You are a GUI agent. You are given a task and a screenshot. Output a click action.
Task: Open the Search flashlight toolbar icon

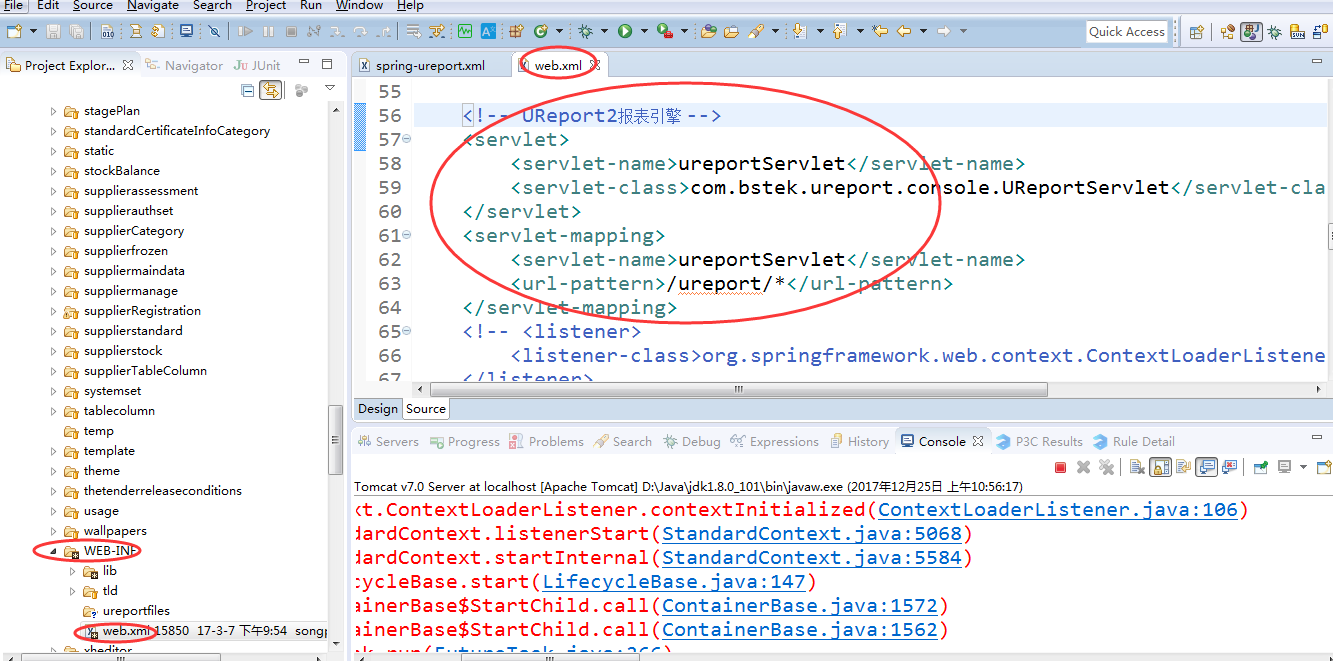pyautogui.click(x=756, y=31)
